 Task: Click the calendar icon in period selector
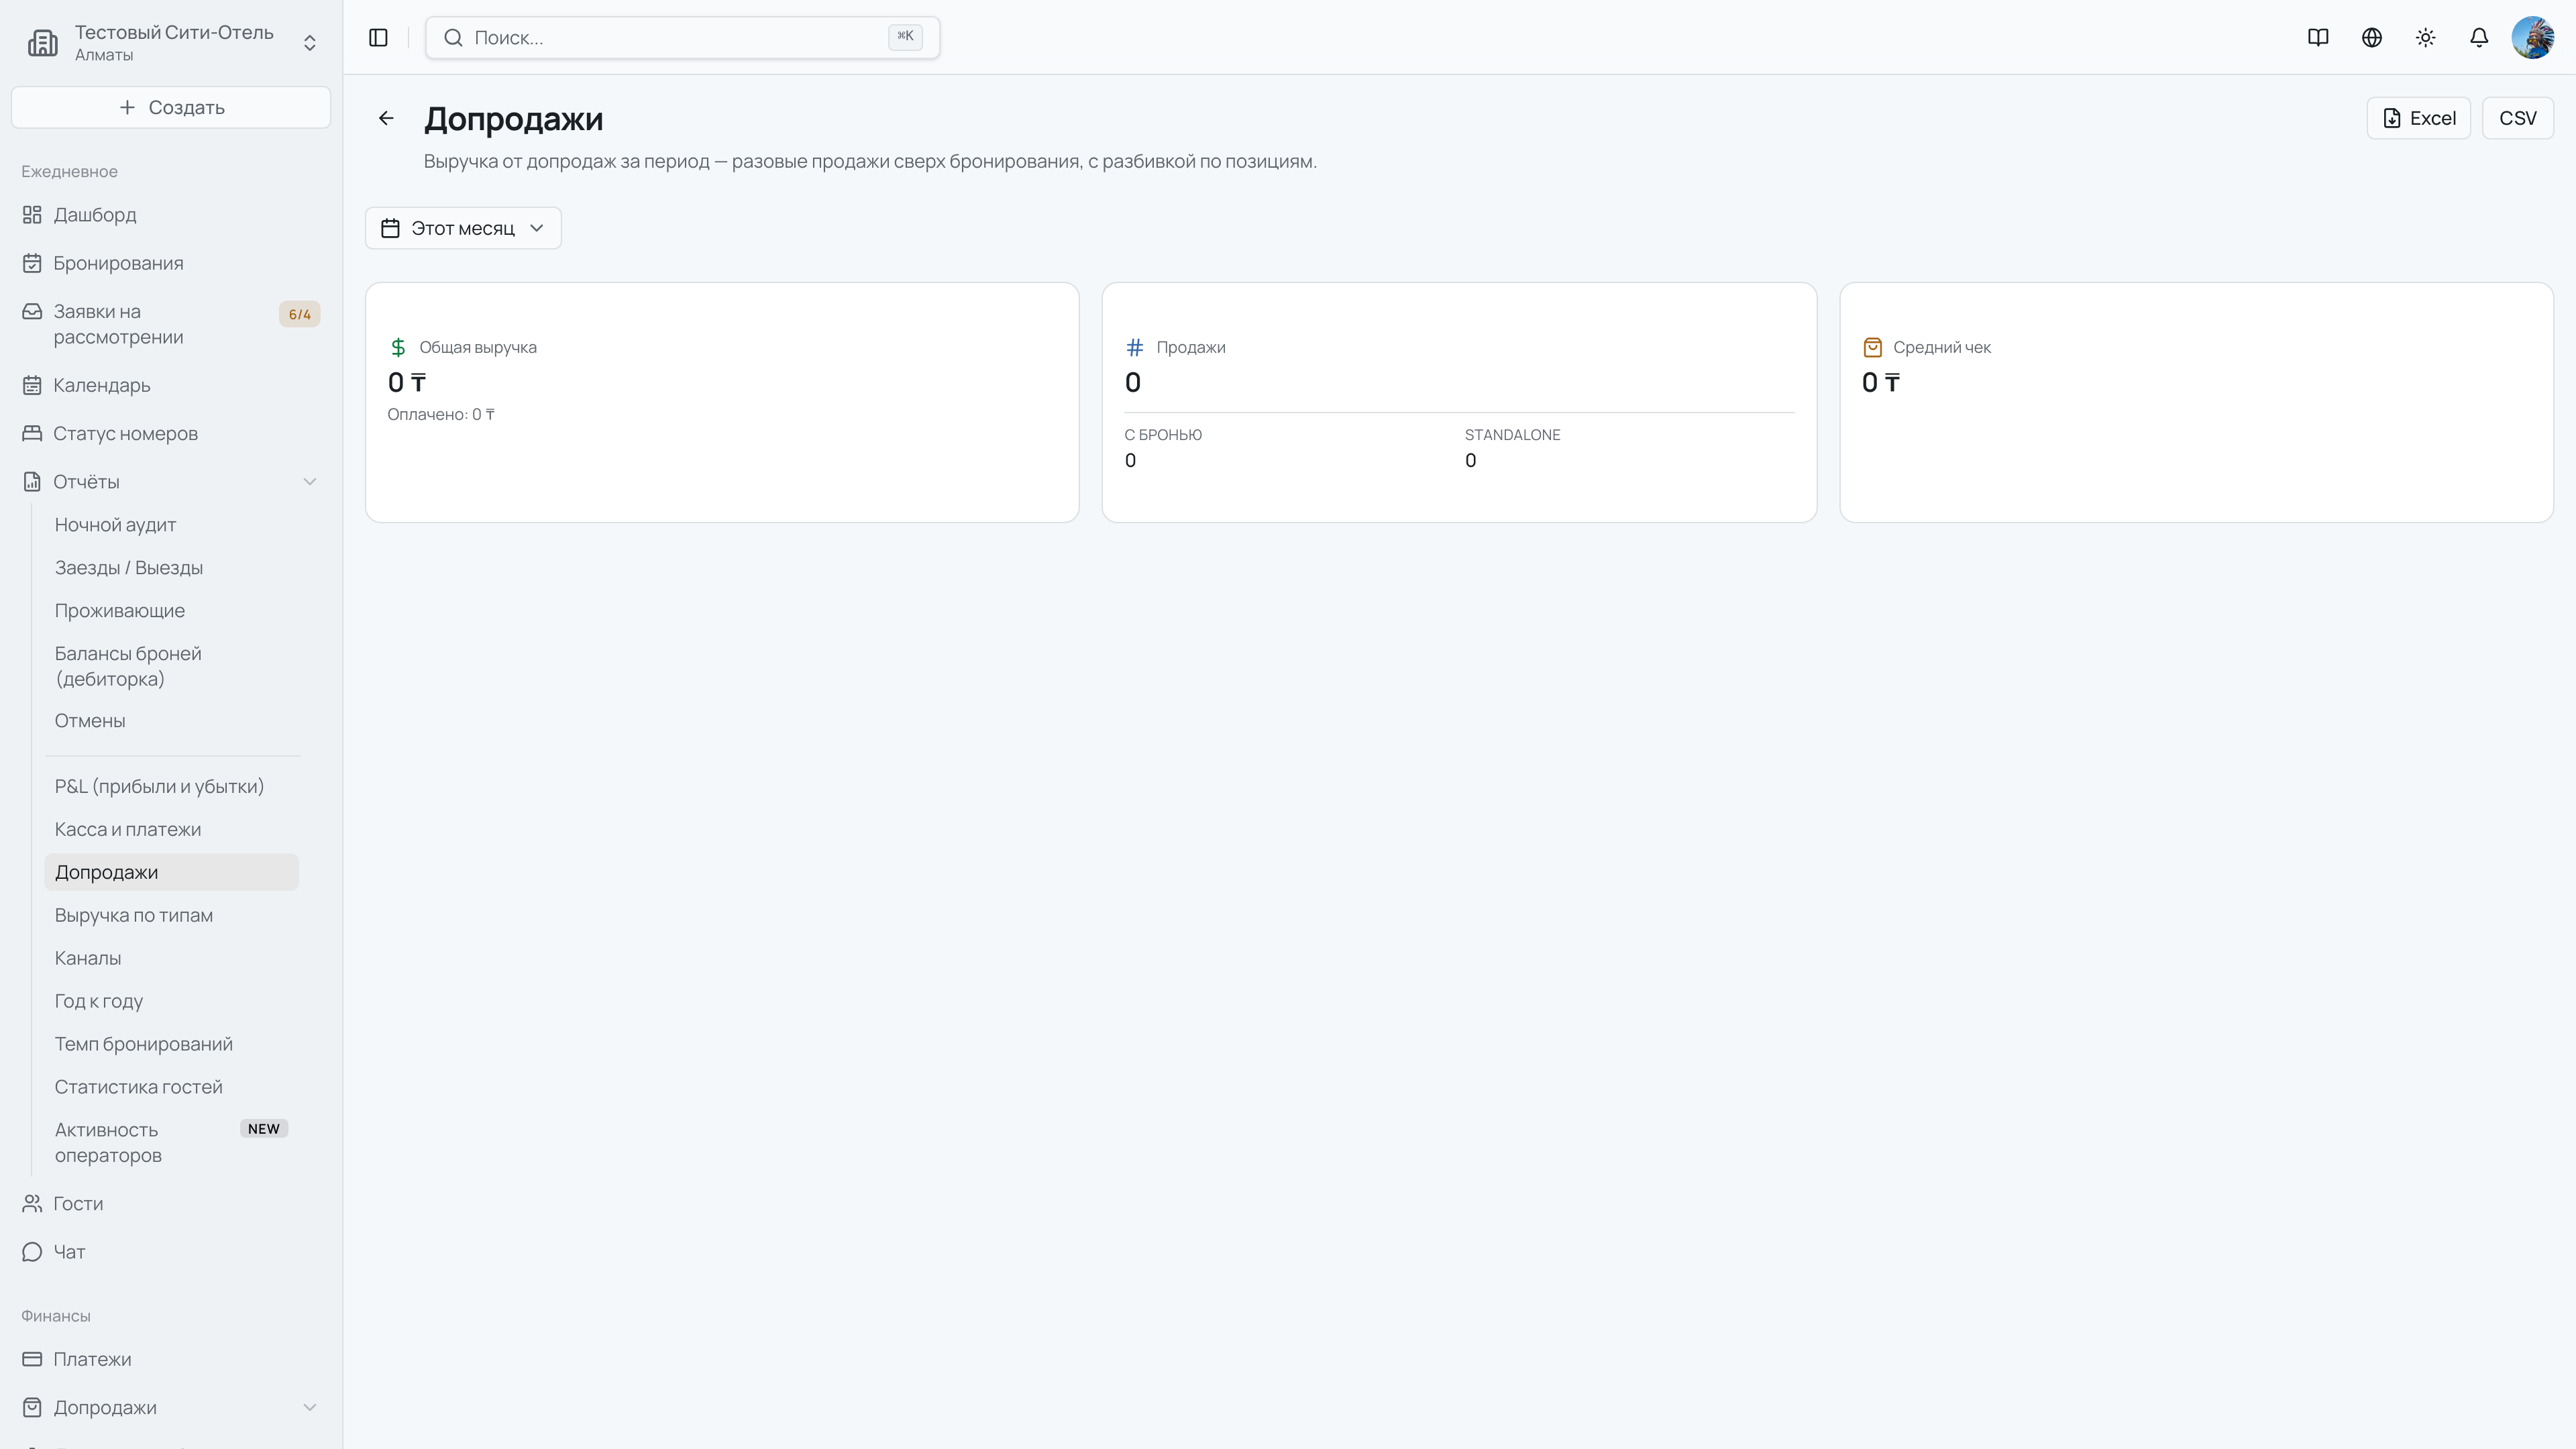(x=391, y=228)
